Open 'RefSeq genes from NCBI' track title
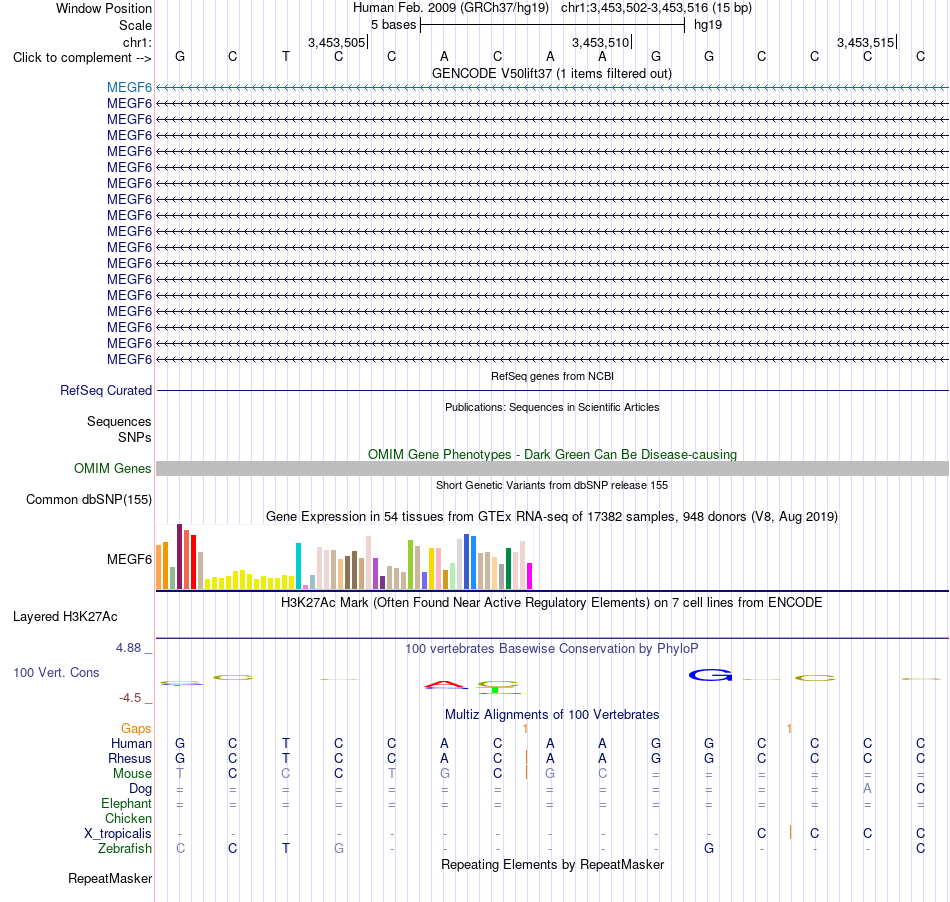 coord(552,376)
